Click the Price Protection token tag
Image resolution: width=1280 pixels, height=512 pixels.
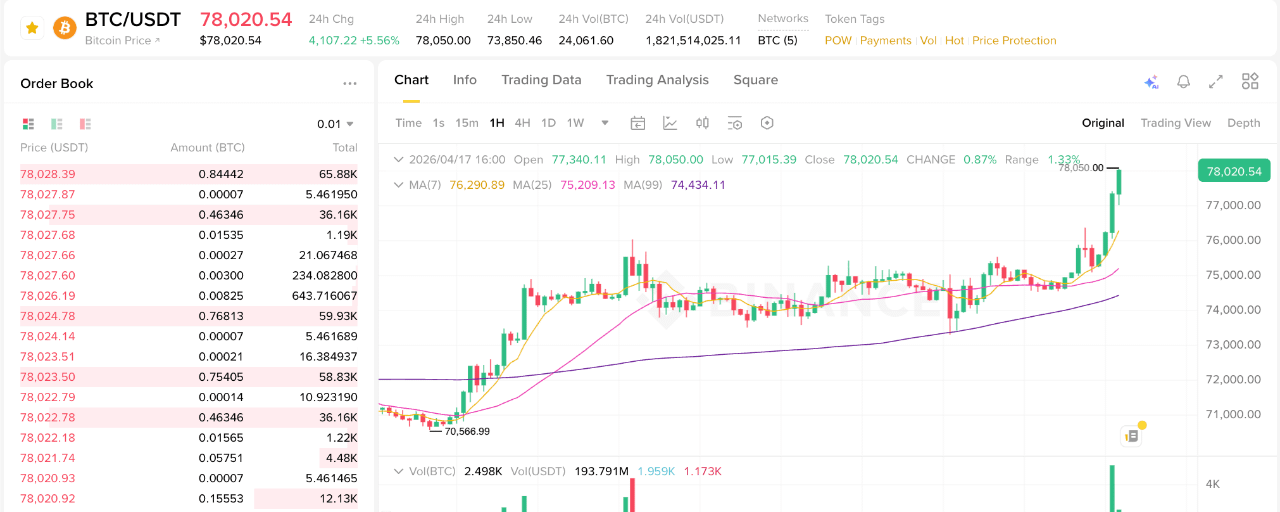[x=1014, y=41]
